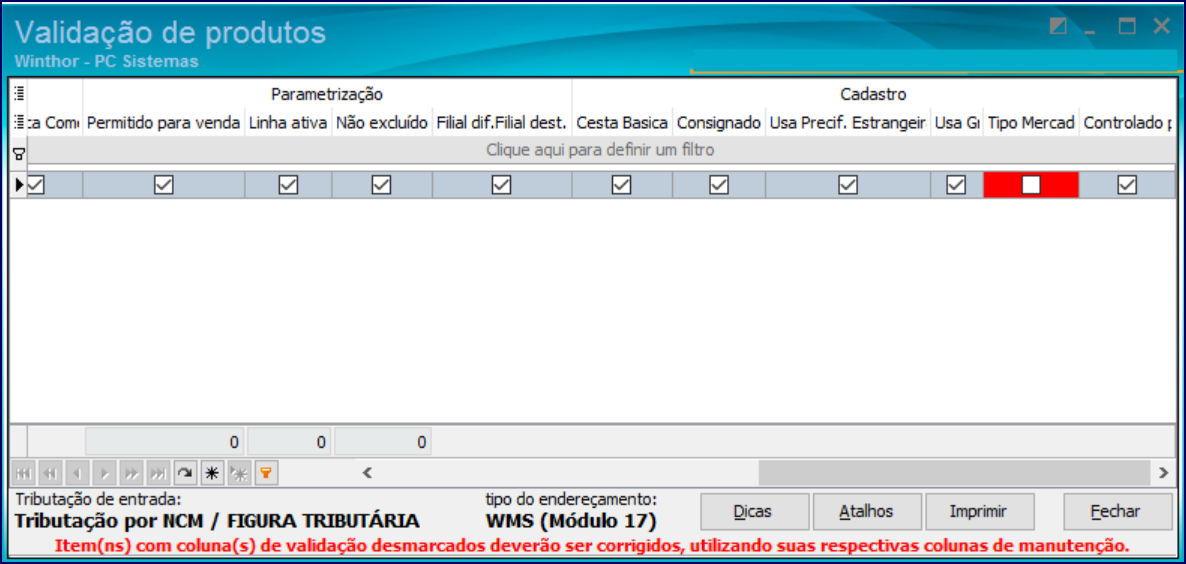Viewport: 1186px width, 564px height.
Task: Jump back one page of records
Action: [51, 474]
